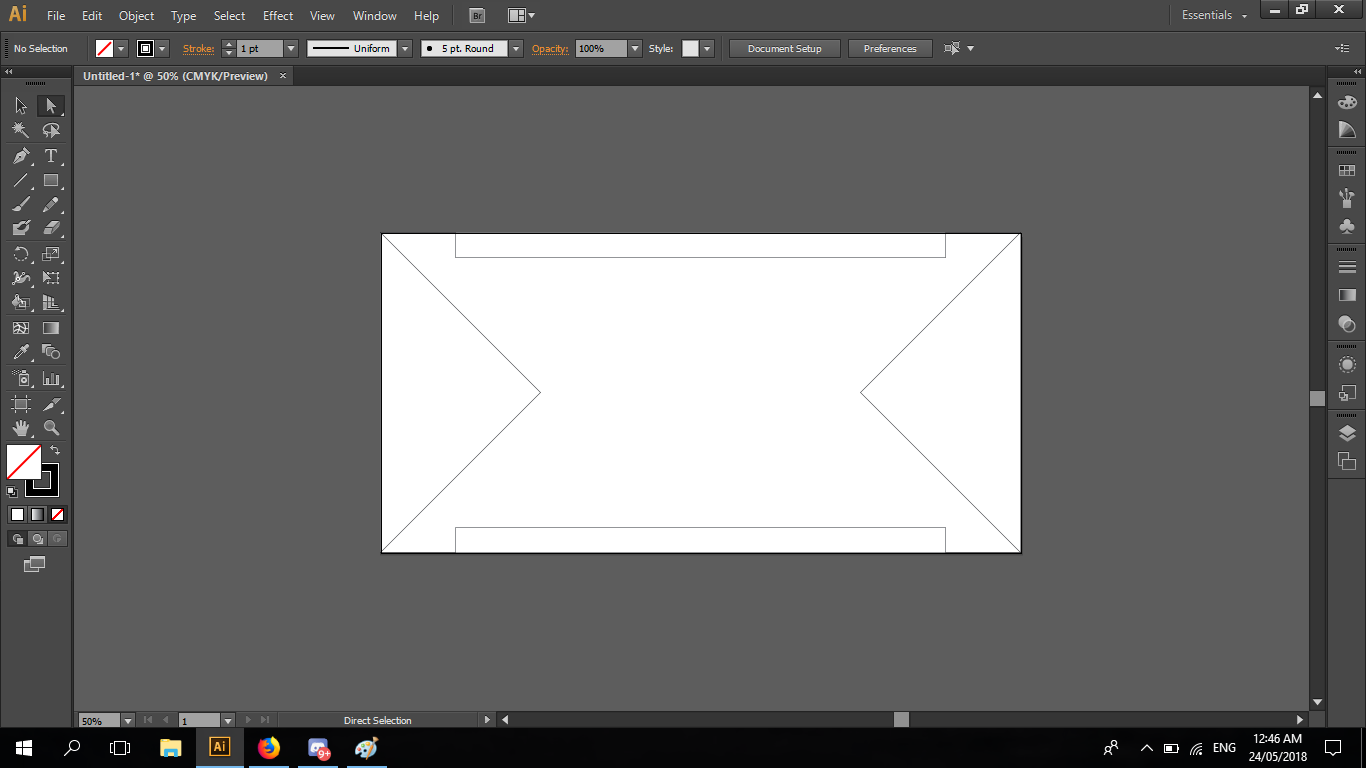Select the Free Transform tool
Viewport: 1366px width, 768px height.
click(51, 278)
